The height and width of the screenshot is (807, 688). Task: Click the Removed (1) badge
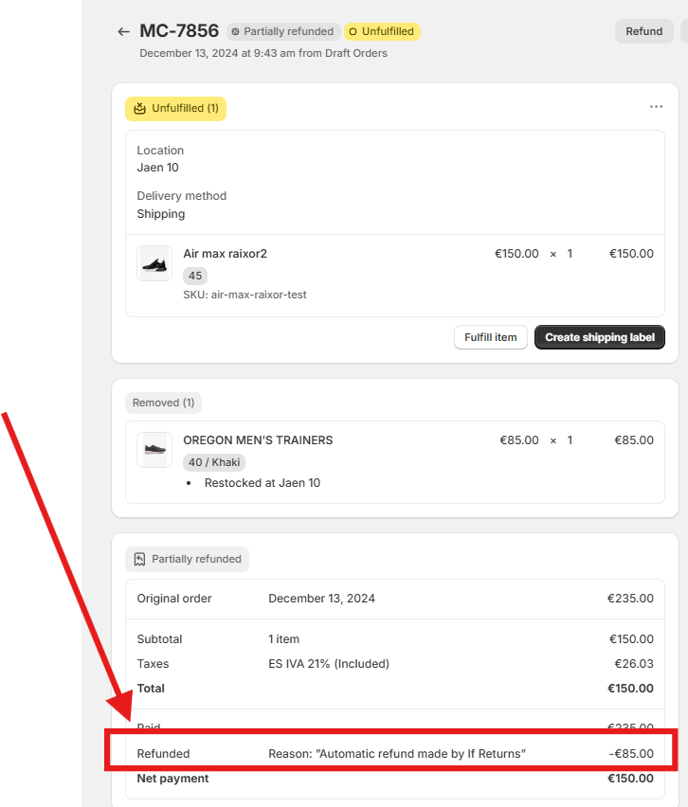163,402
